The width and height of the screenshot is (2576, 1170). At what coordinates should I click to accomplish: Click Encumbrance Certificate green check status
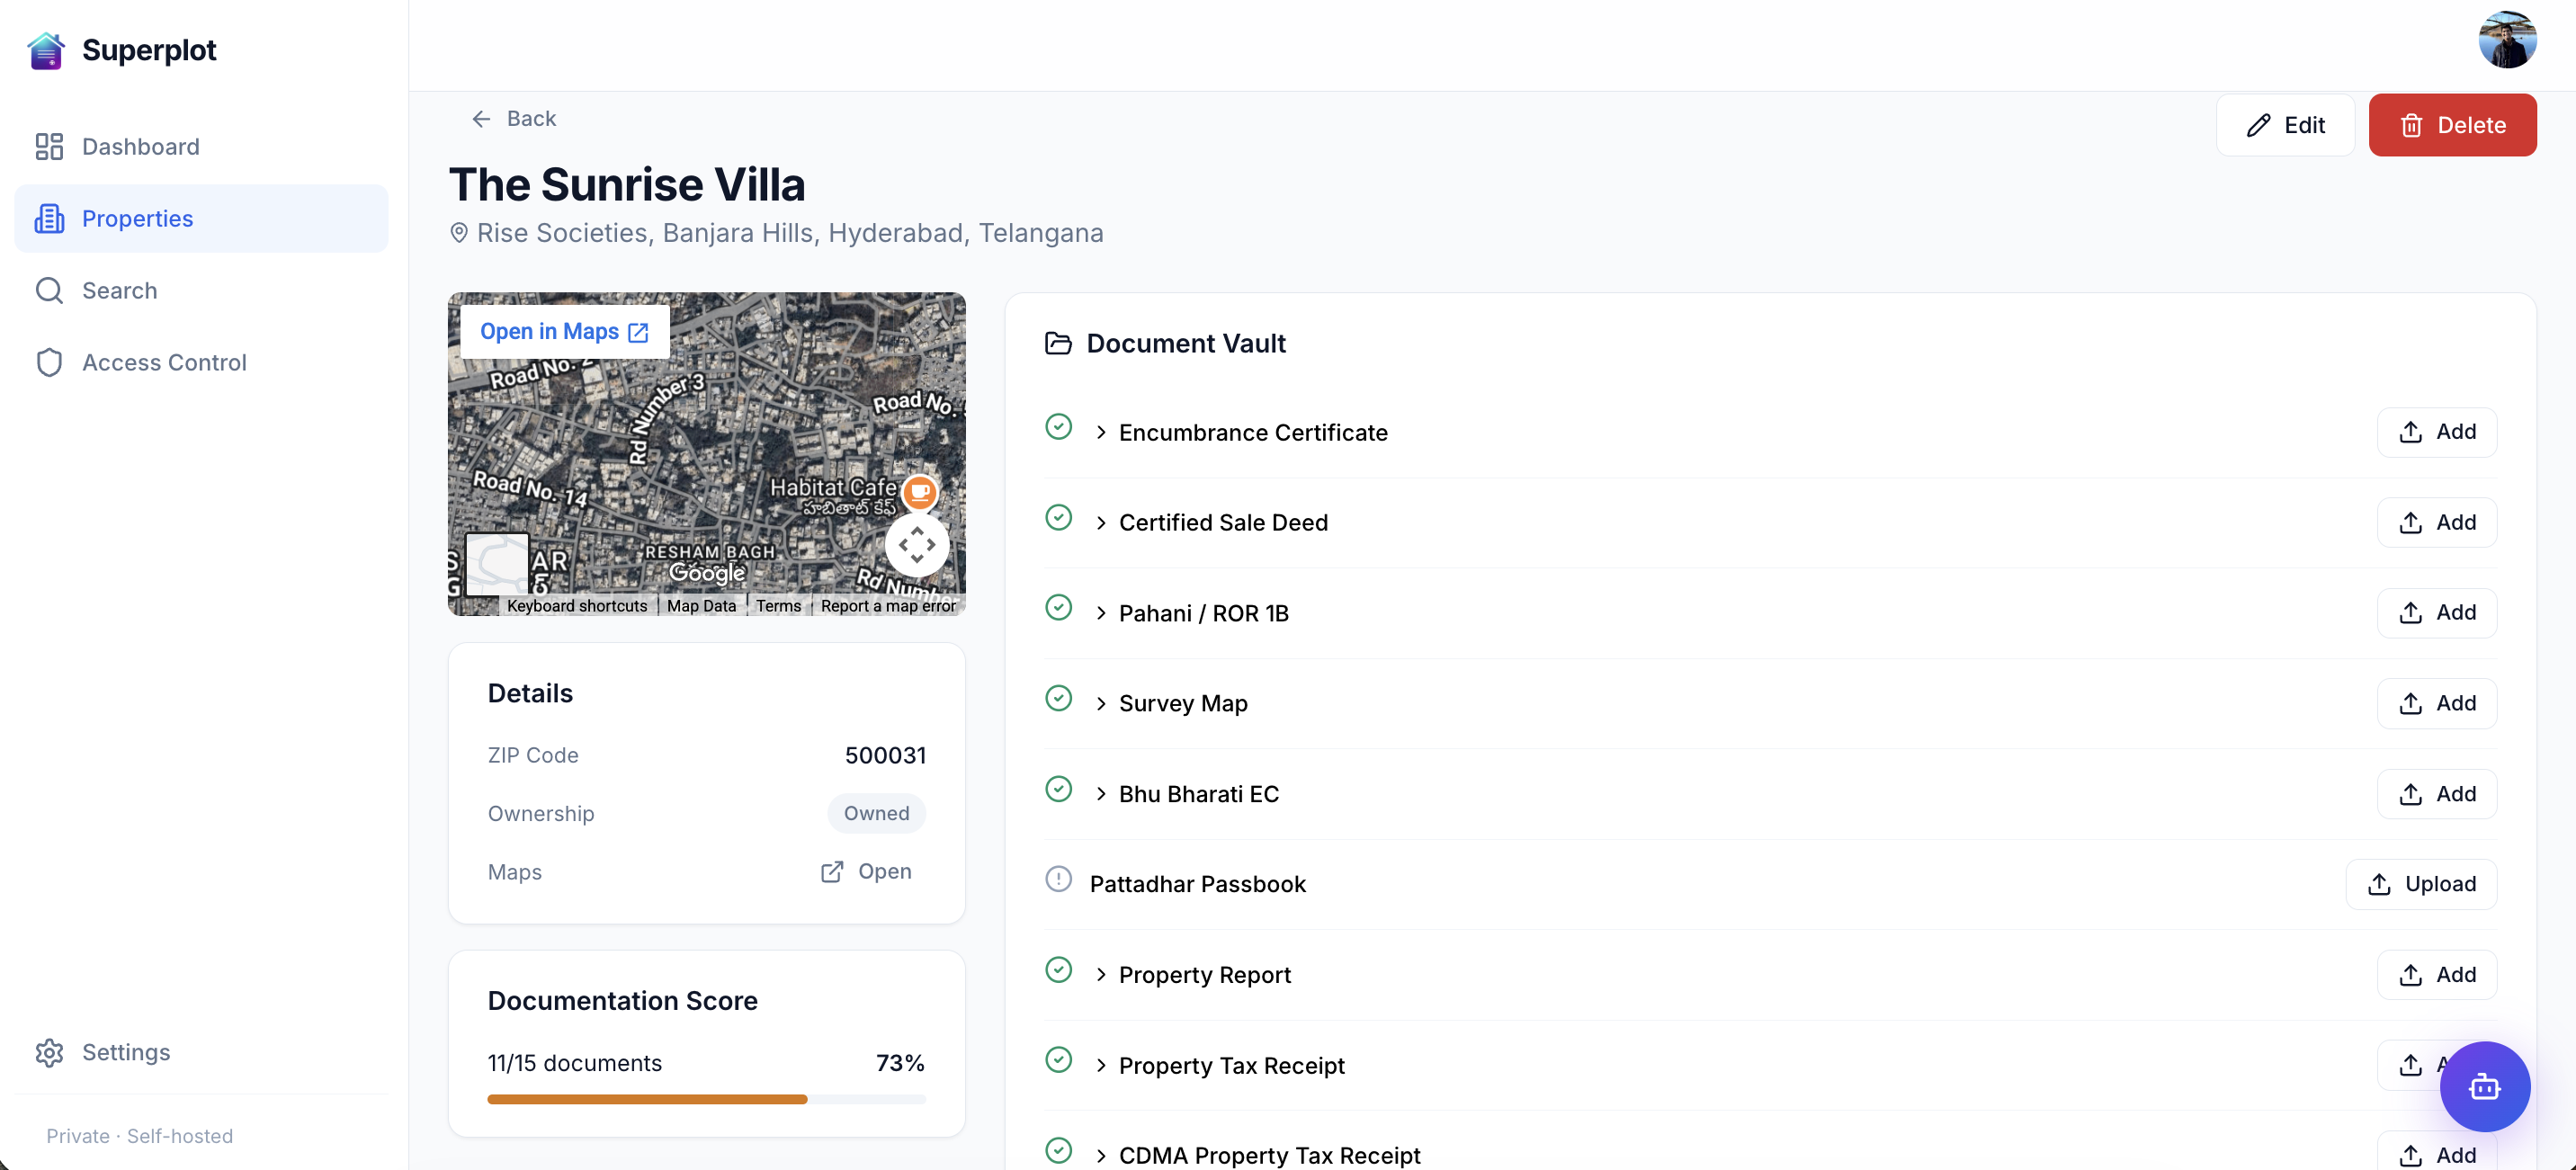1058,427
